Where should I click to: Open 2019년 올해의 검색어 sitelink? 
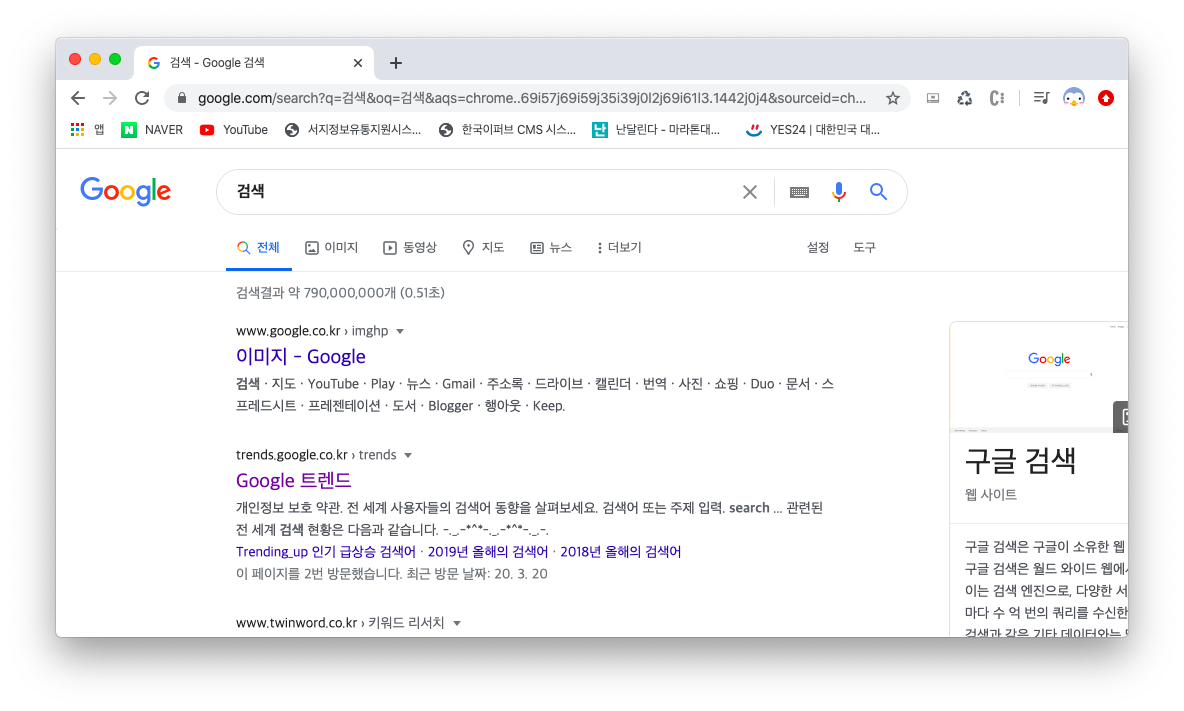pos(488,552)
